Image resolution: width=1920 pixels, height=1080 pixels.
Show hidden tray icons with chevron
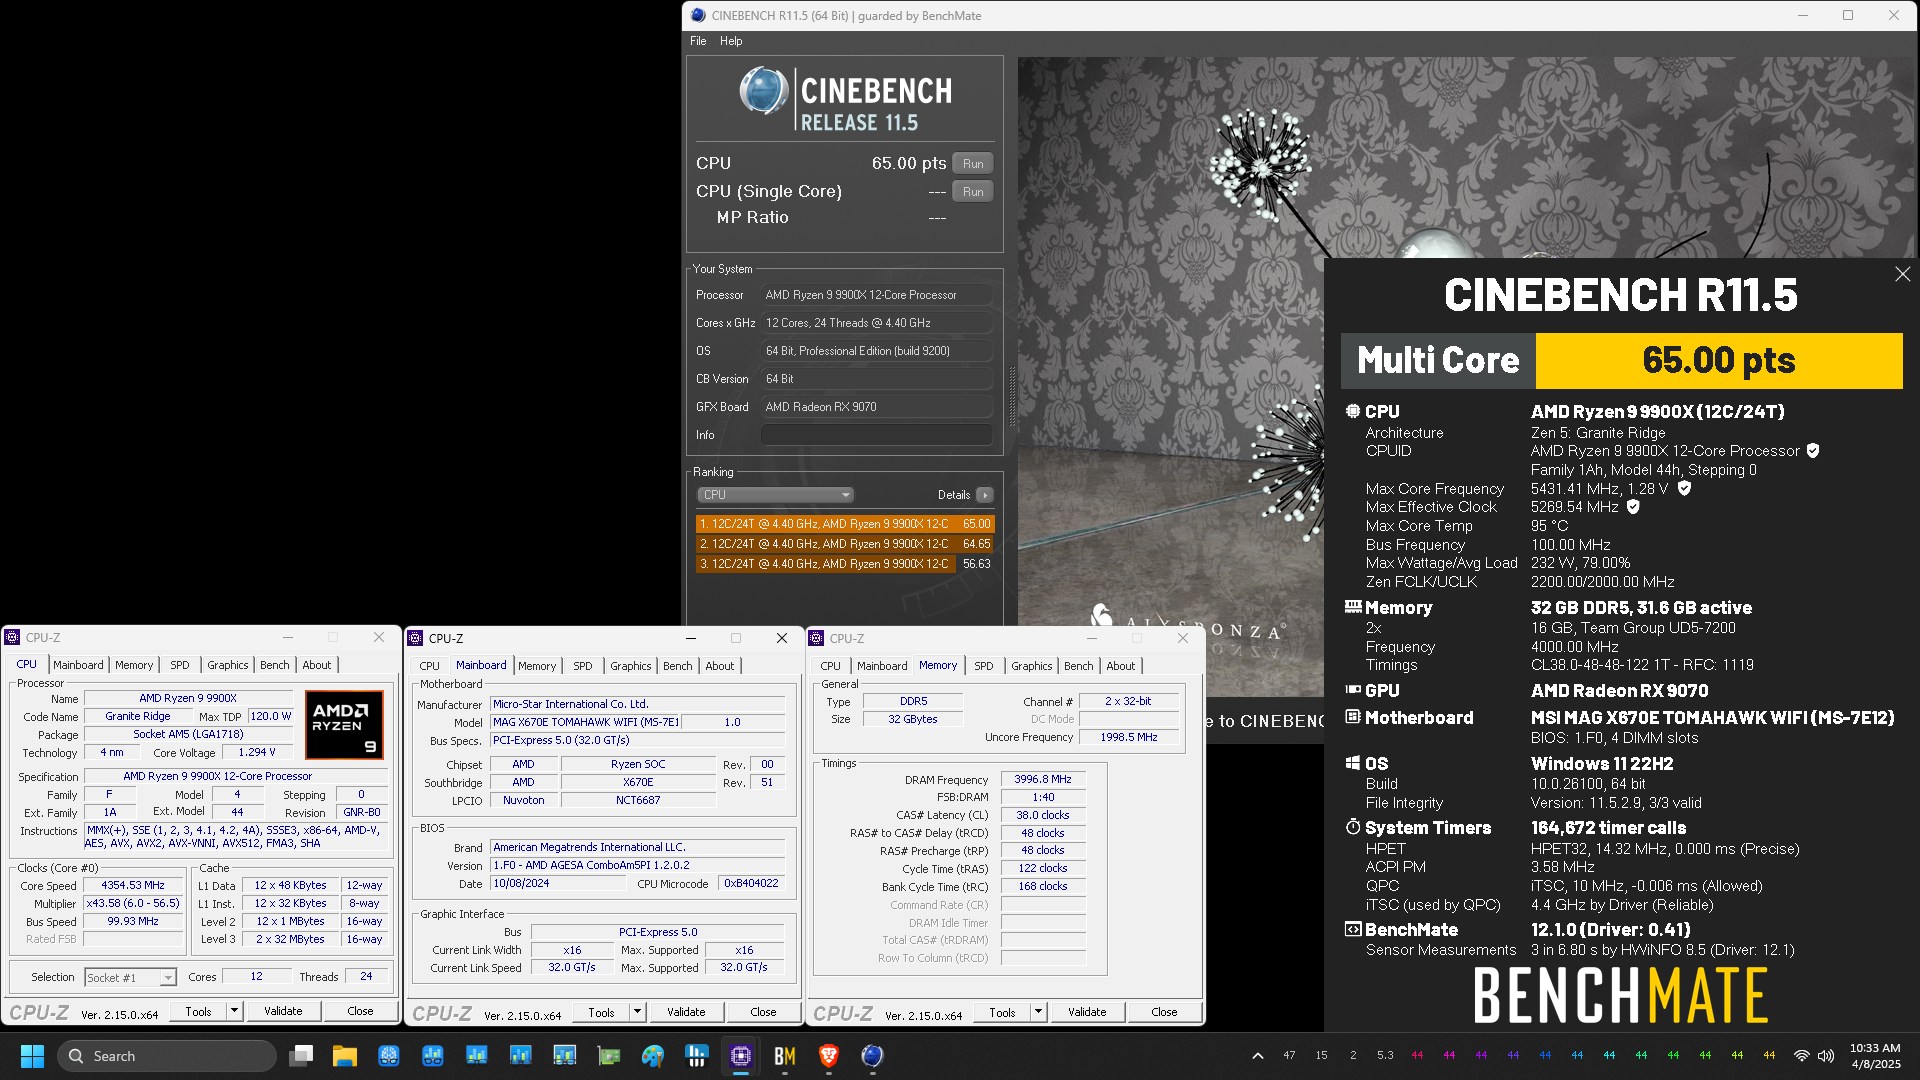[x=1258, y=1056]
